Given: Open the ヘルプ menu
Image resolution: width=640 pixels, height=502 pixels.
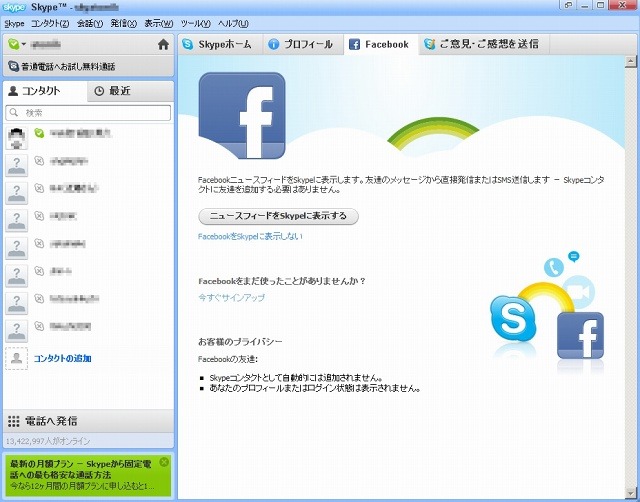Looking at the screenshot, I should click(233, 24).
